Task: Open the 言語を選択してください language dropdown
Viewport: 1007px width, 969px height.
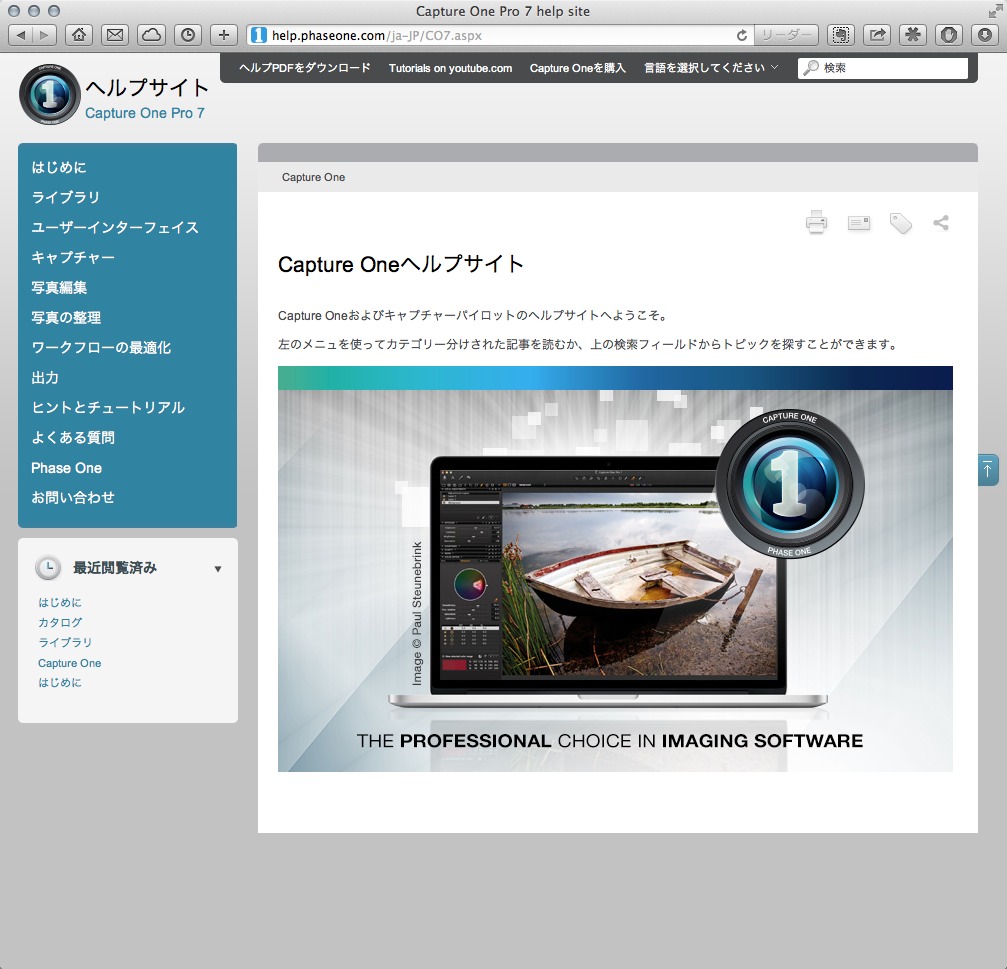Action: 711,67
